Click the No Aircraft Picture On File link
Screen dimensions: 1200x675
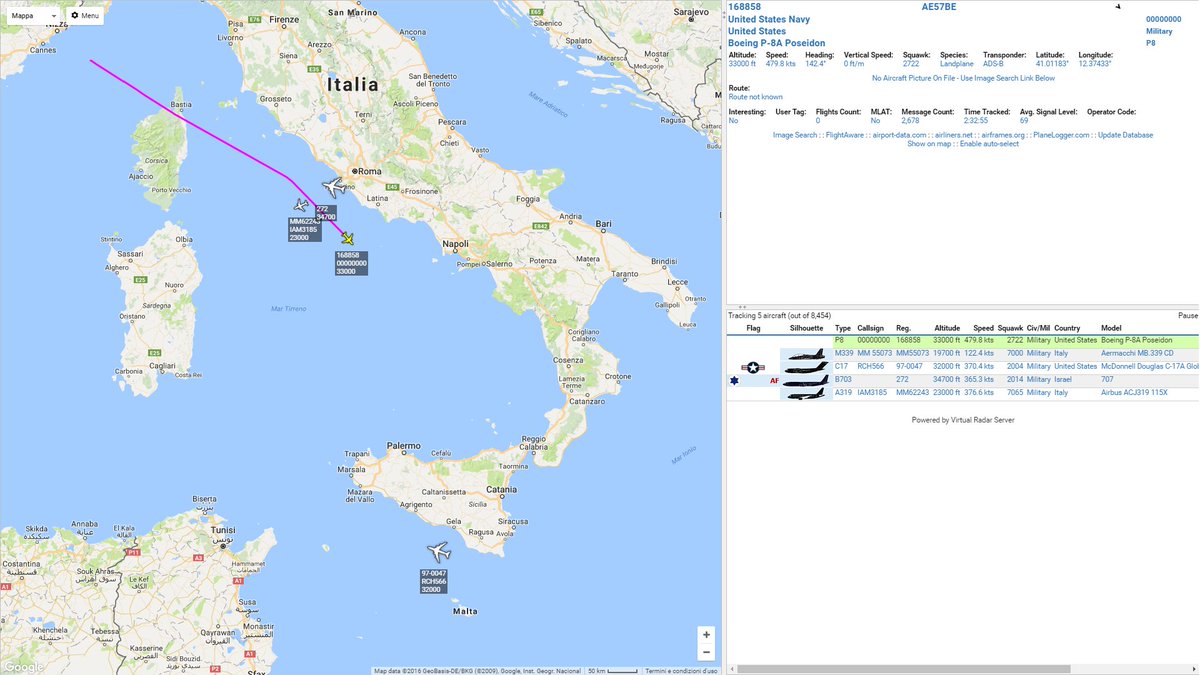964,78
